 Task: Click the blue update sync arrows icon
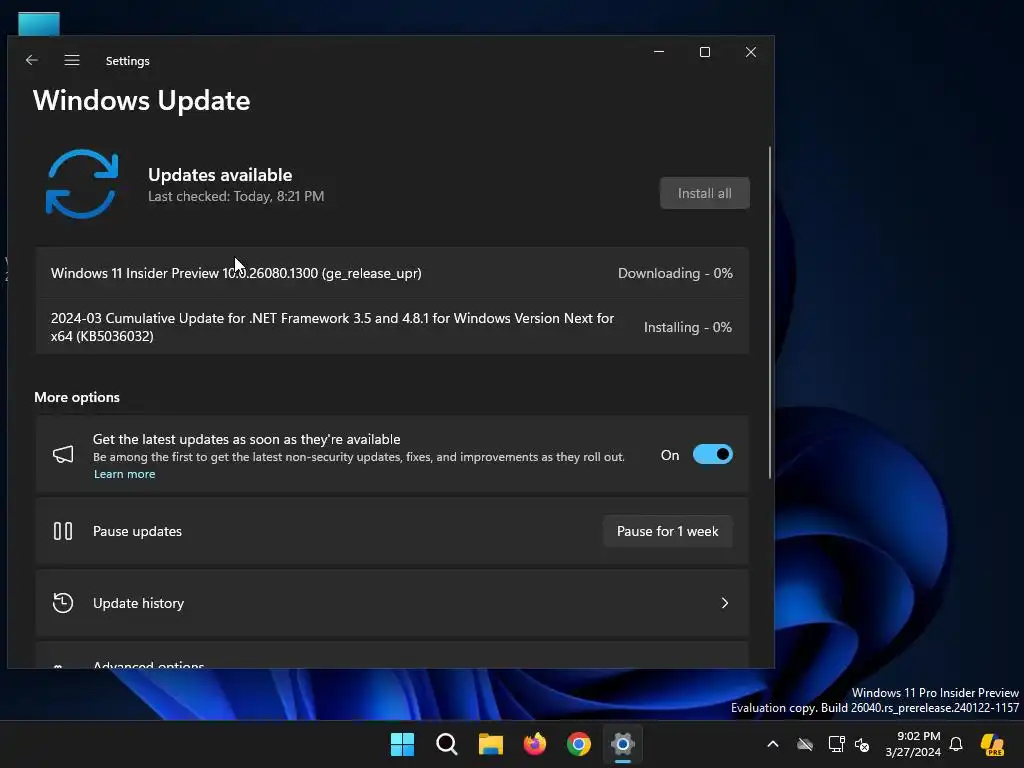pyautogui.click(x=82, y=184)
